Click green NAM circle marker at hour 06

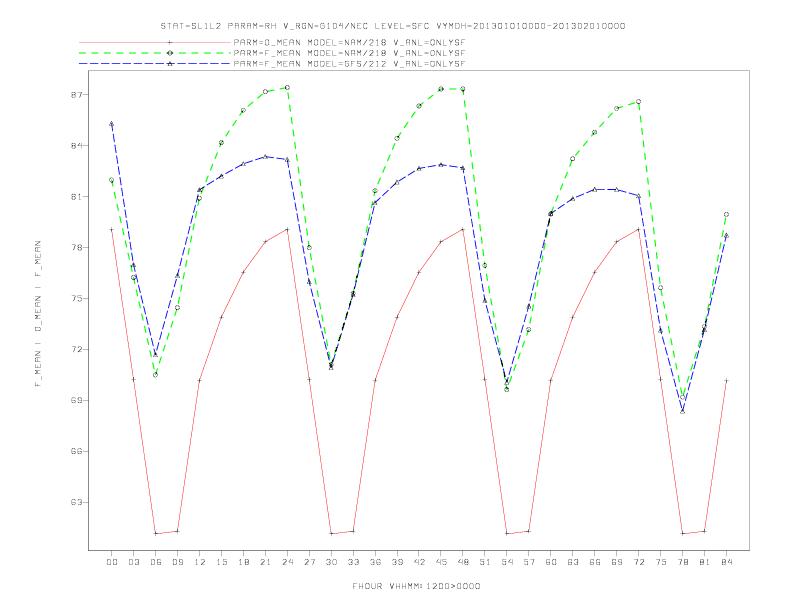point(156,375)
